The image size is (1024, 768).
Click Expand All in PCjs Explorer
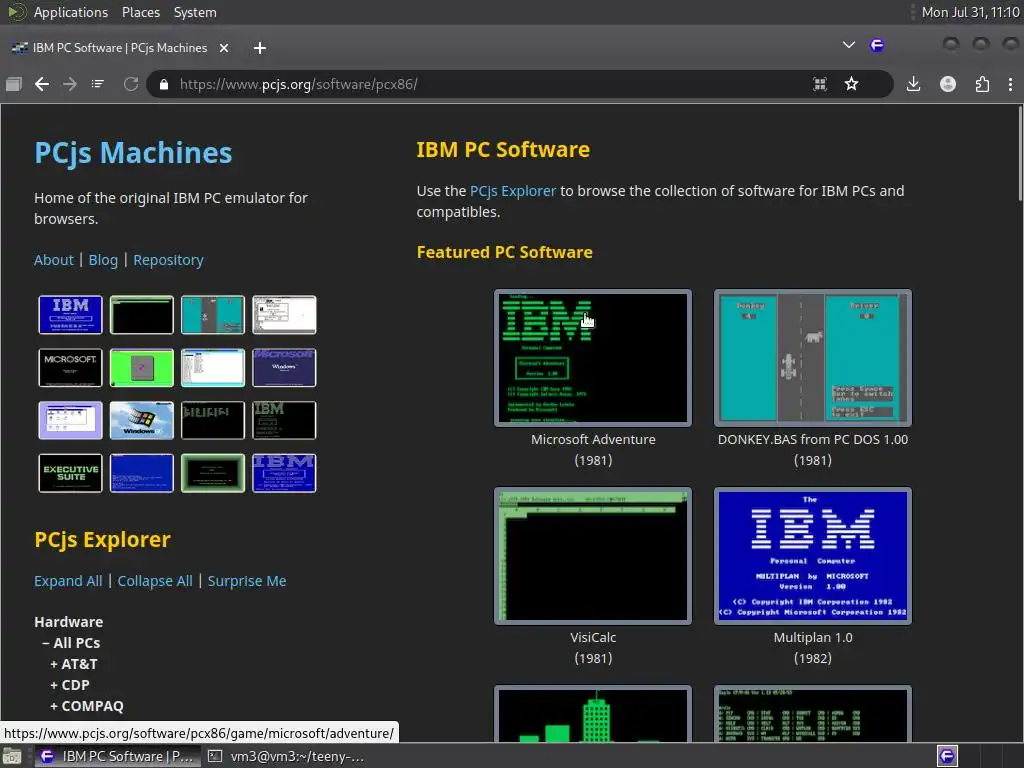pyautogui.click(x=68, y=581)
